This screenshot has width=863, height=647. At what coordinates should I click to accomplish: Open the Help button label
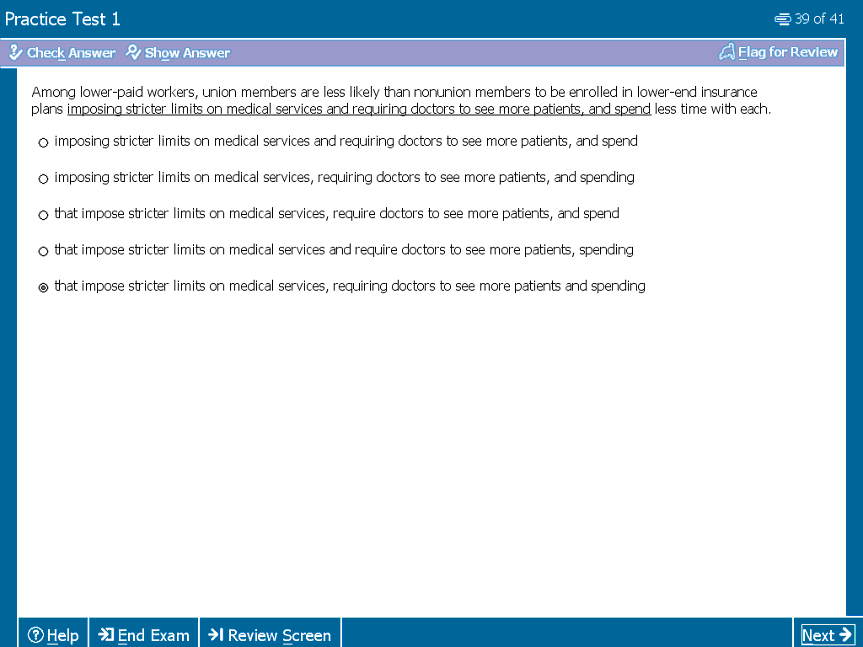[63, 635]
